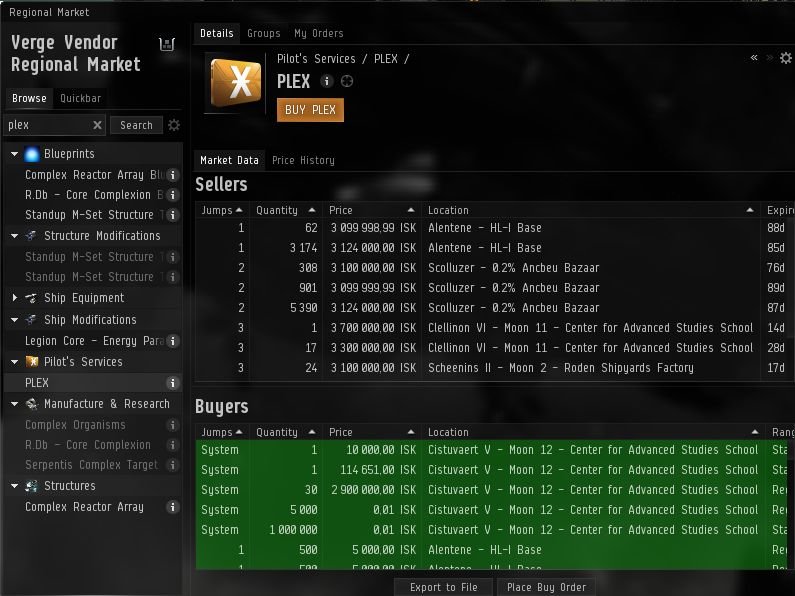Switch to the Quickbar tab
The width and height of the screenshot is (795, 596).
[x=81, y=98]
